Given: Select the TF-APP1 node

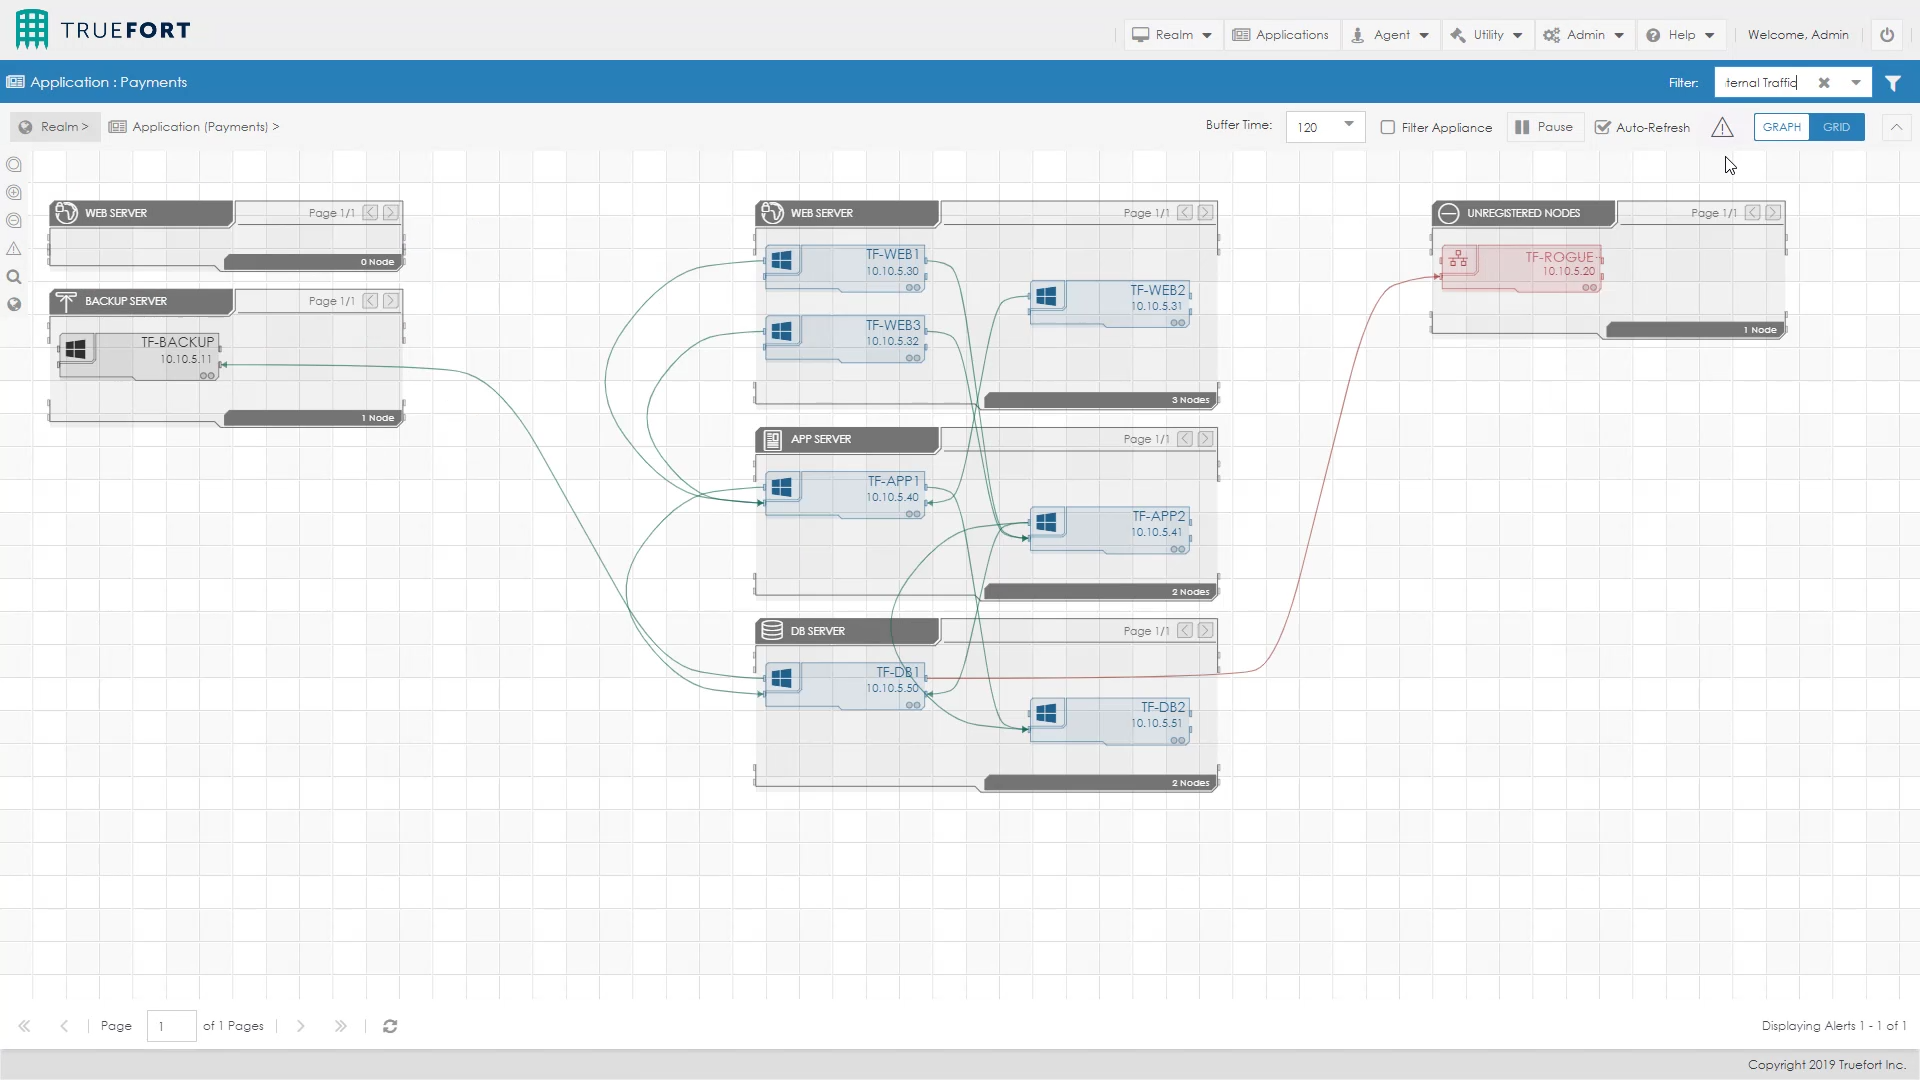Looking at the screenshot, I should pyautogui.click(x=845, y=495).
